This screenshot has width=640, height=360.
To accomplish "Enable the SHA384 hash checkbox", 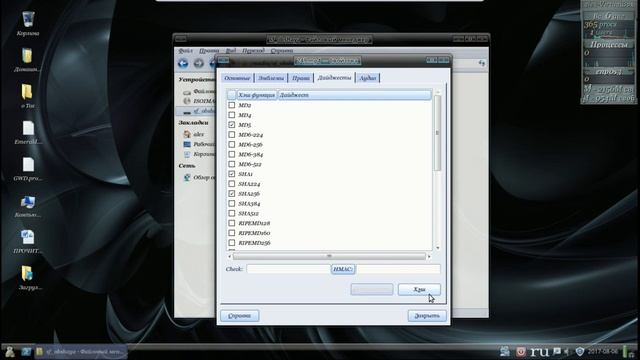I will (231, 203).
